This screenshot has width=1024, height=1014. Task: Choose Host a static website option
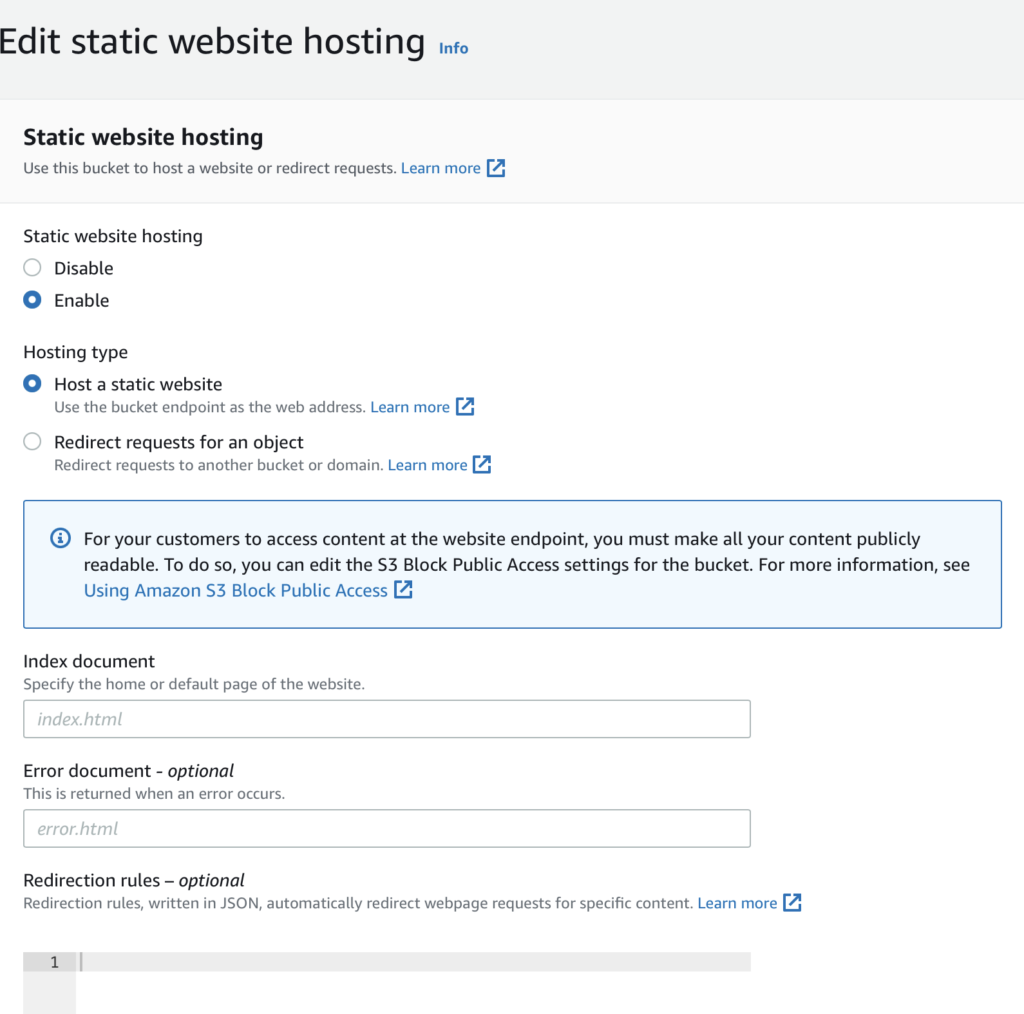(x=32, y=383)
